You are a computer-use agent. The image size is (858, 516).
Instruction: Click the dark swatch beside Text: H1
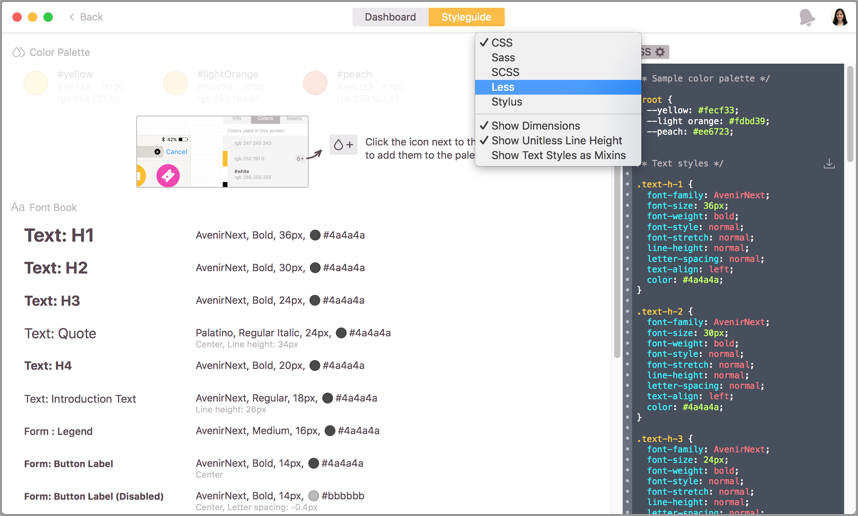[x=315, y=236]
